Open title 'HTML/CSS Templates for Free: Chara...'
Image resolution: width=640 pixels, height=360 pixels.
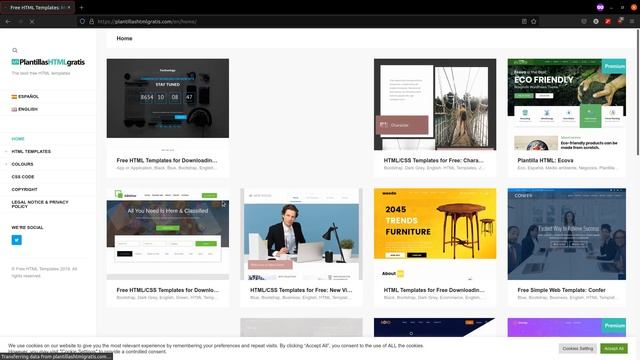point(433,160)
